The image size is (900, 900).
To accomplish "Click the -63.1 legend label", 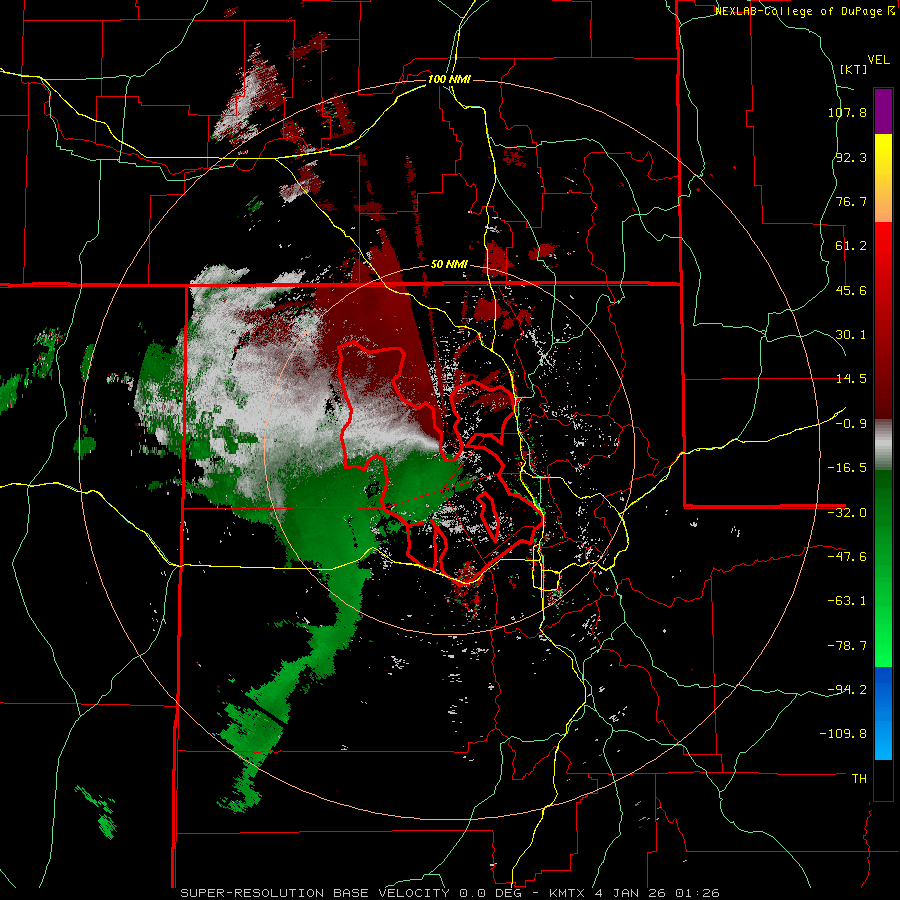I will coord(847,601).
